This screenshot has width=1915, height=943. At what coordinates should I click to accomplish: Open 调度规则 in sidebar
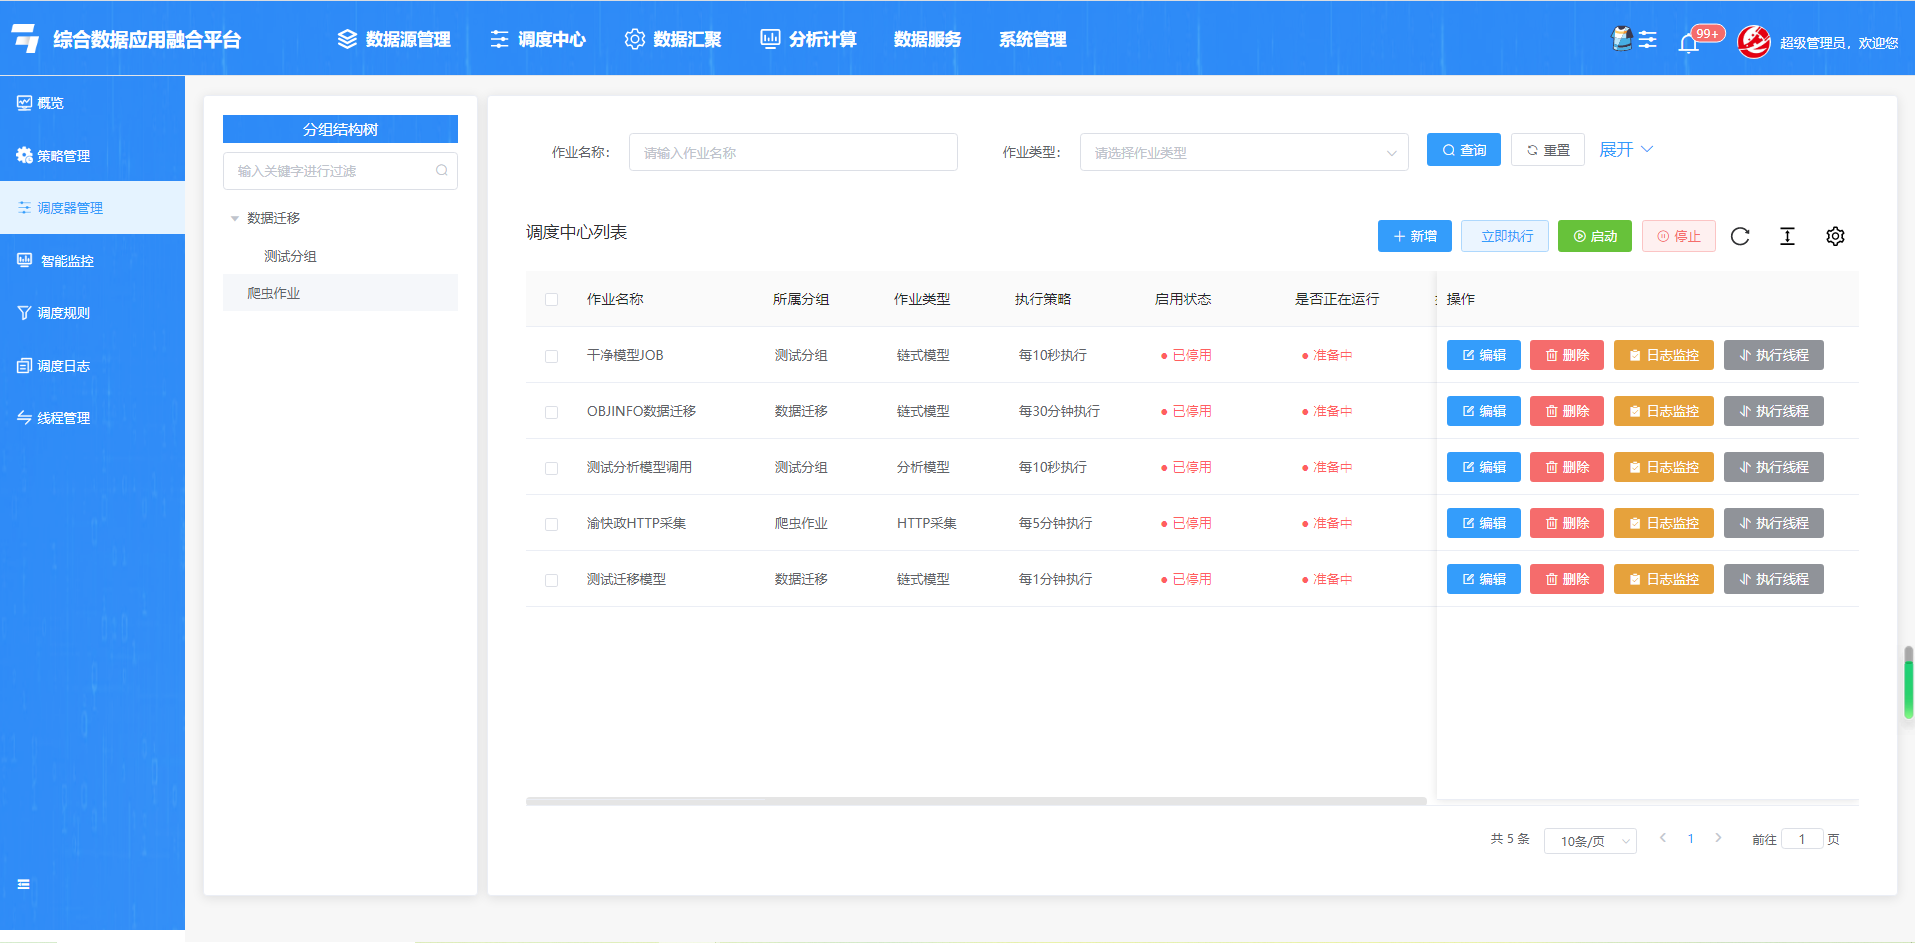[x=92, y=313]
